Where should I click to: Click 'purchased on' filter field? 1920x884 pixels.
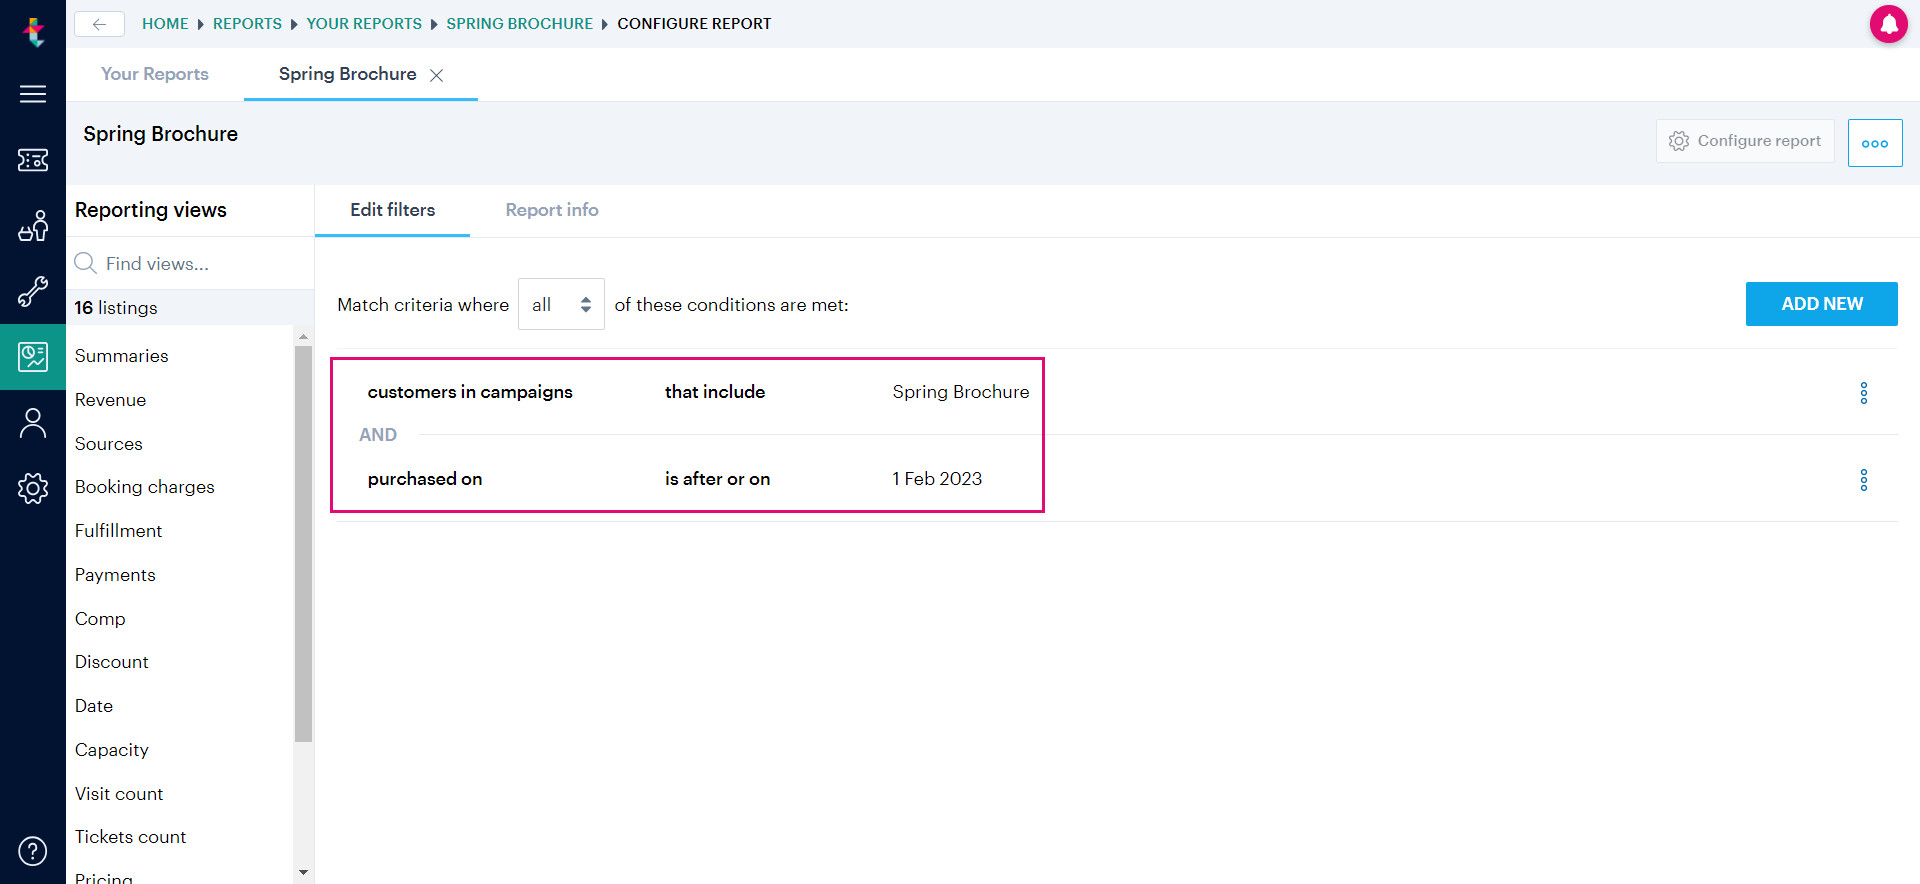point(425,479)
